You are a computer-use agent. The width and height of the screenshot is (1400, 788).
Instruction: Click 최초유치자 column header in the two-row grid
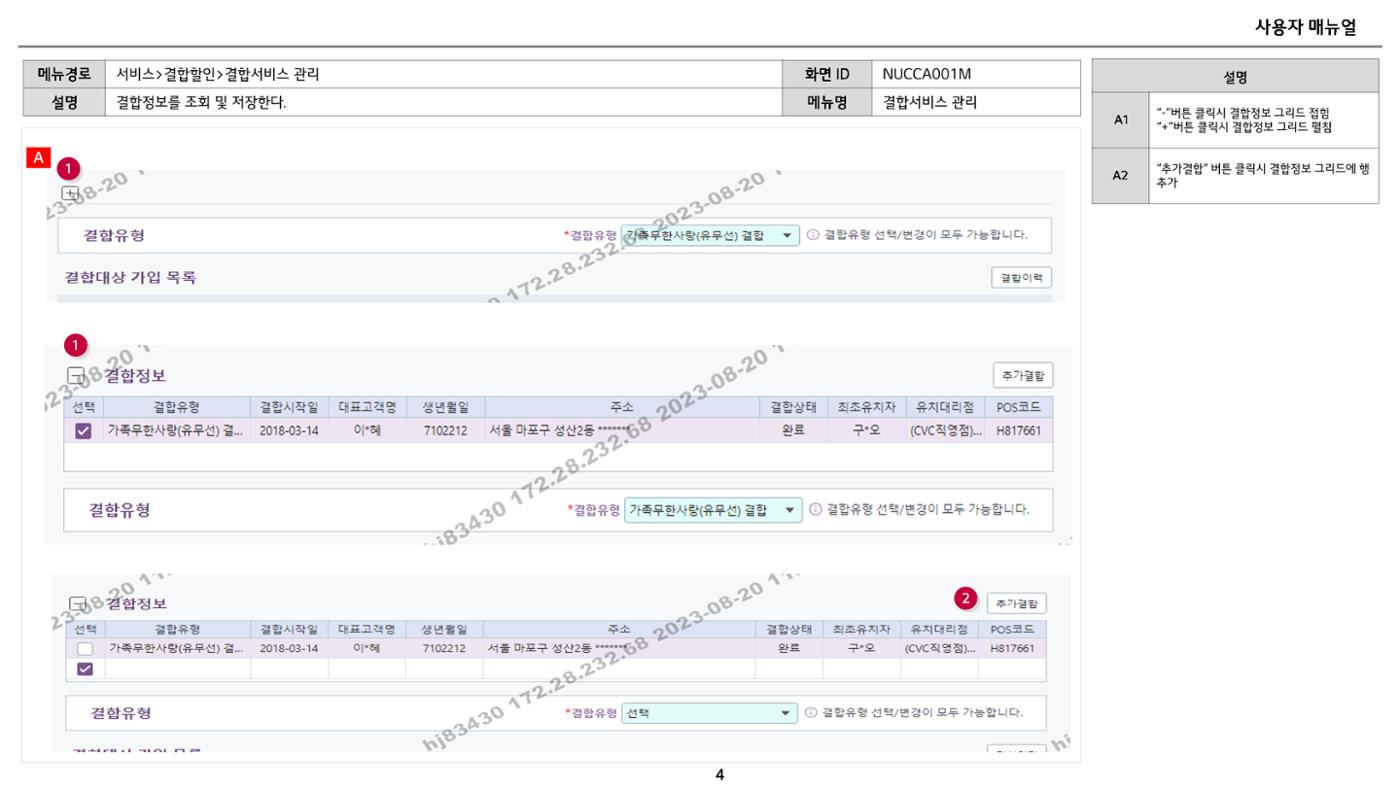point(860,629)
